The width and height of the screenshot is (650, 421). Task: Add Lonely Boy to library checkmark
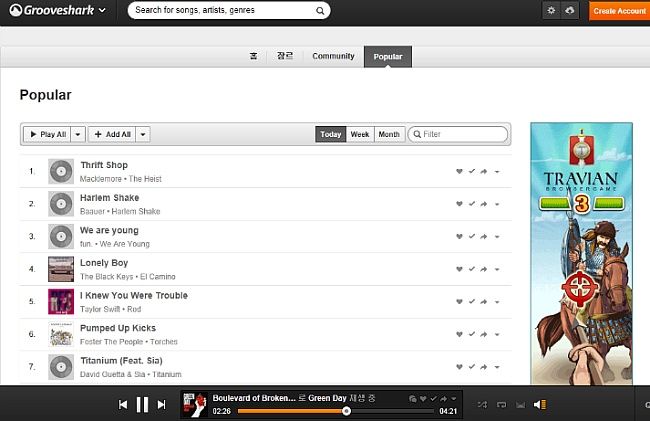pos(472,269)
